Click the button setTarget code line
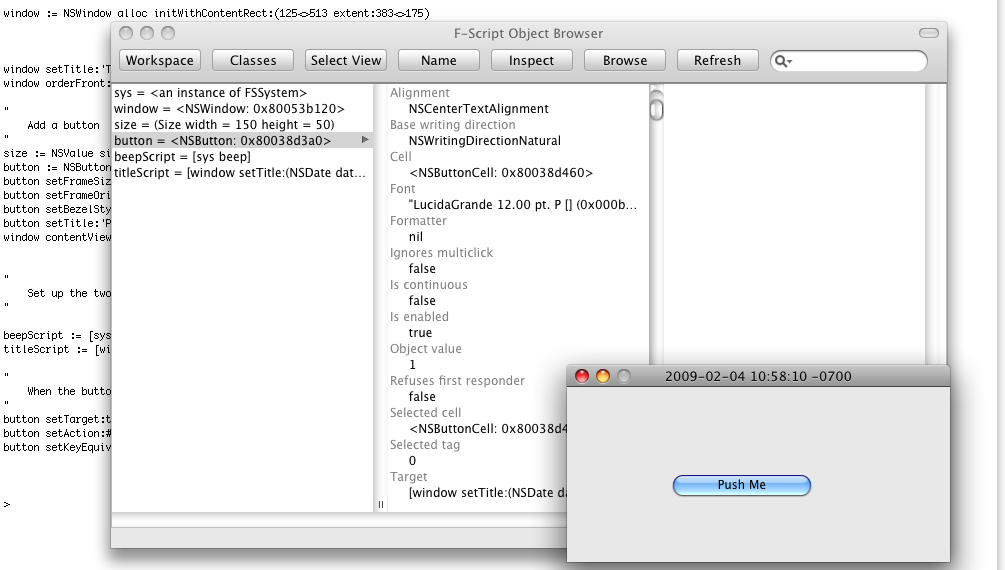Image resolution: width=1005 pixels, height=570 pixels. pyautogui.click(x=56, y=419)
